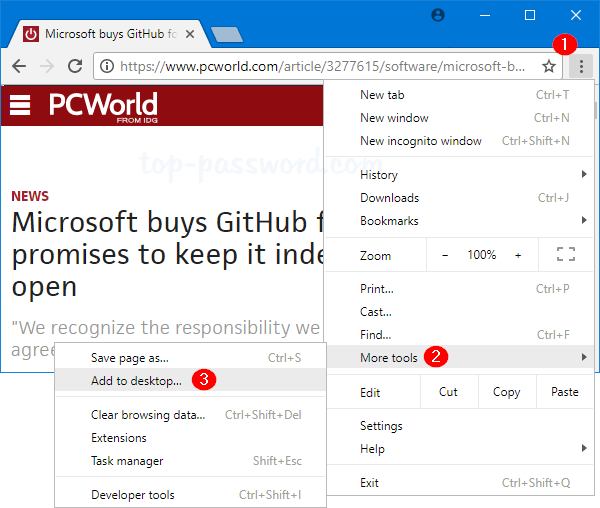Select the Microsoft buys GitHub tab
The image size is (600, 508).
click(111, 34)
